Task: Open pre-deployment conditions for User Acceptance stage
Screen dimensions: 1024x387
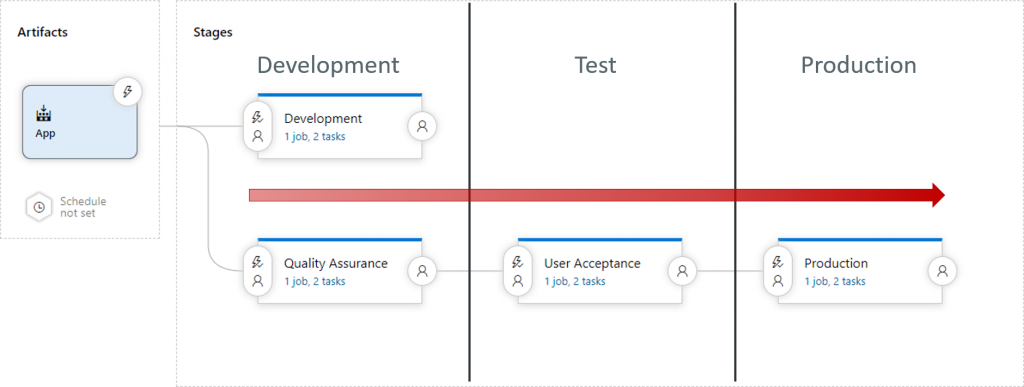Action: (518, 271)
